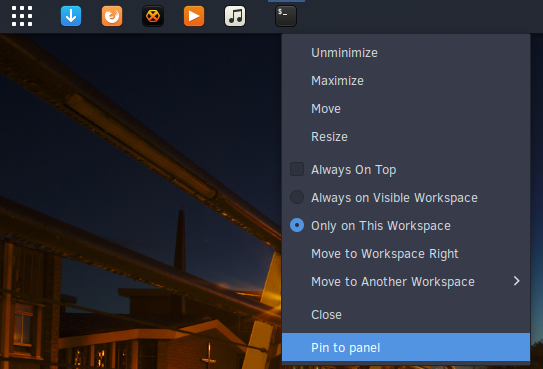Screen dimensions: 543x369
Task: Open the applications grid launcher
Action: [22, 16]
